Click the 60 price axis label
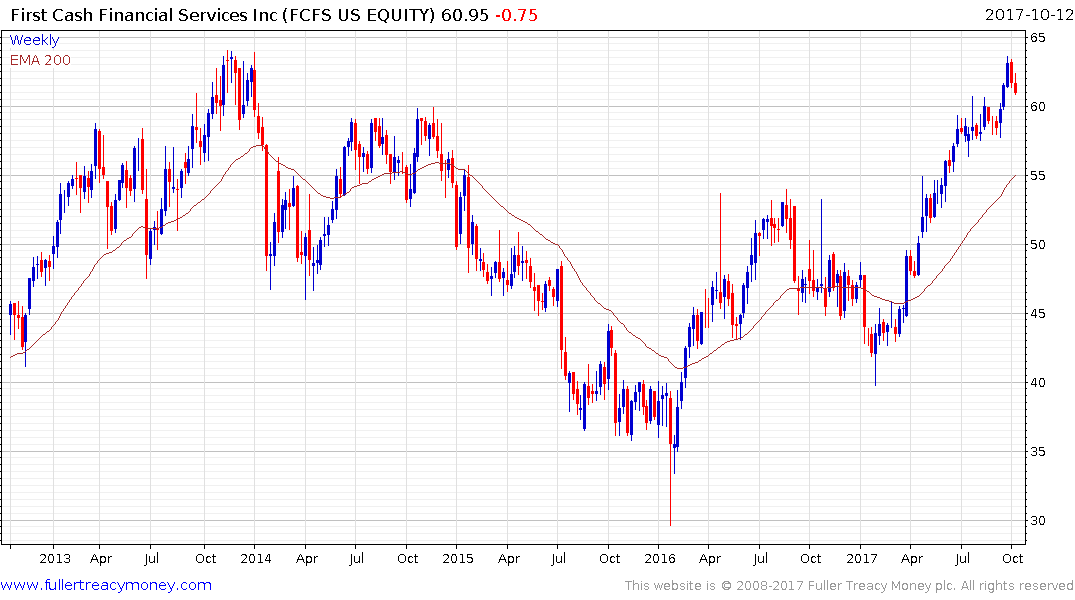Image resolution: width=1075 pixels, height=600 pixels. (1038, 106)
